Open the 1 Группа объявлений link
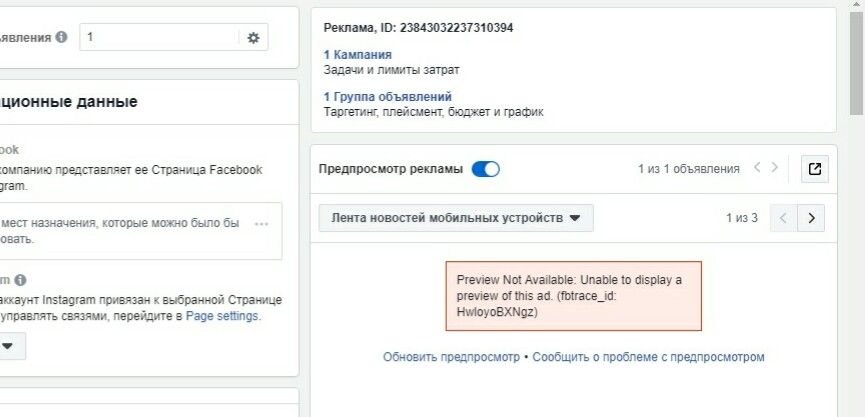Screen dimensions: 865x417 pyautogui.click(x=388, y=97)
